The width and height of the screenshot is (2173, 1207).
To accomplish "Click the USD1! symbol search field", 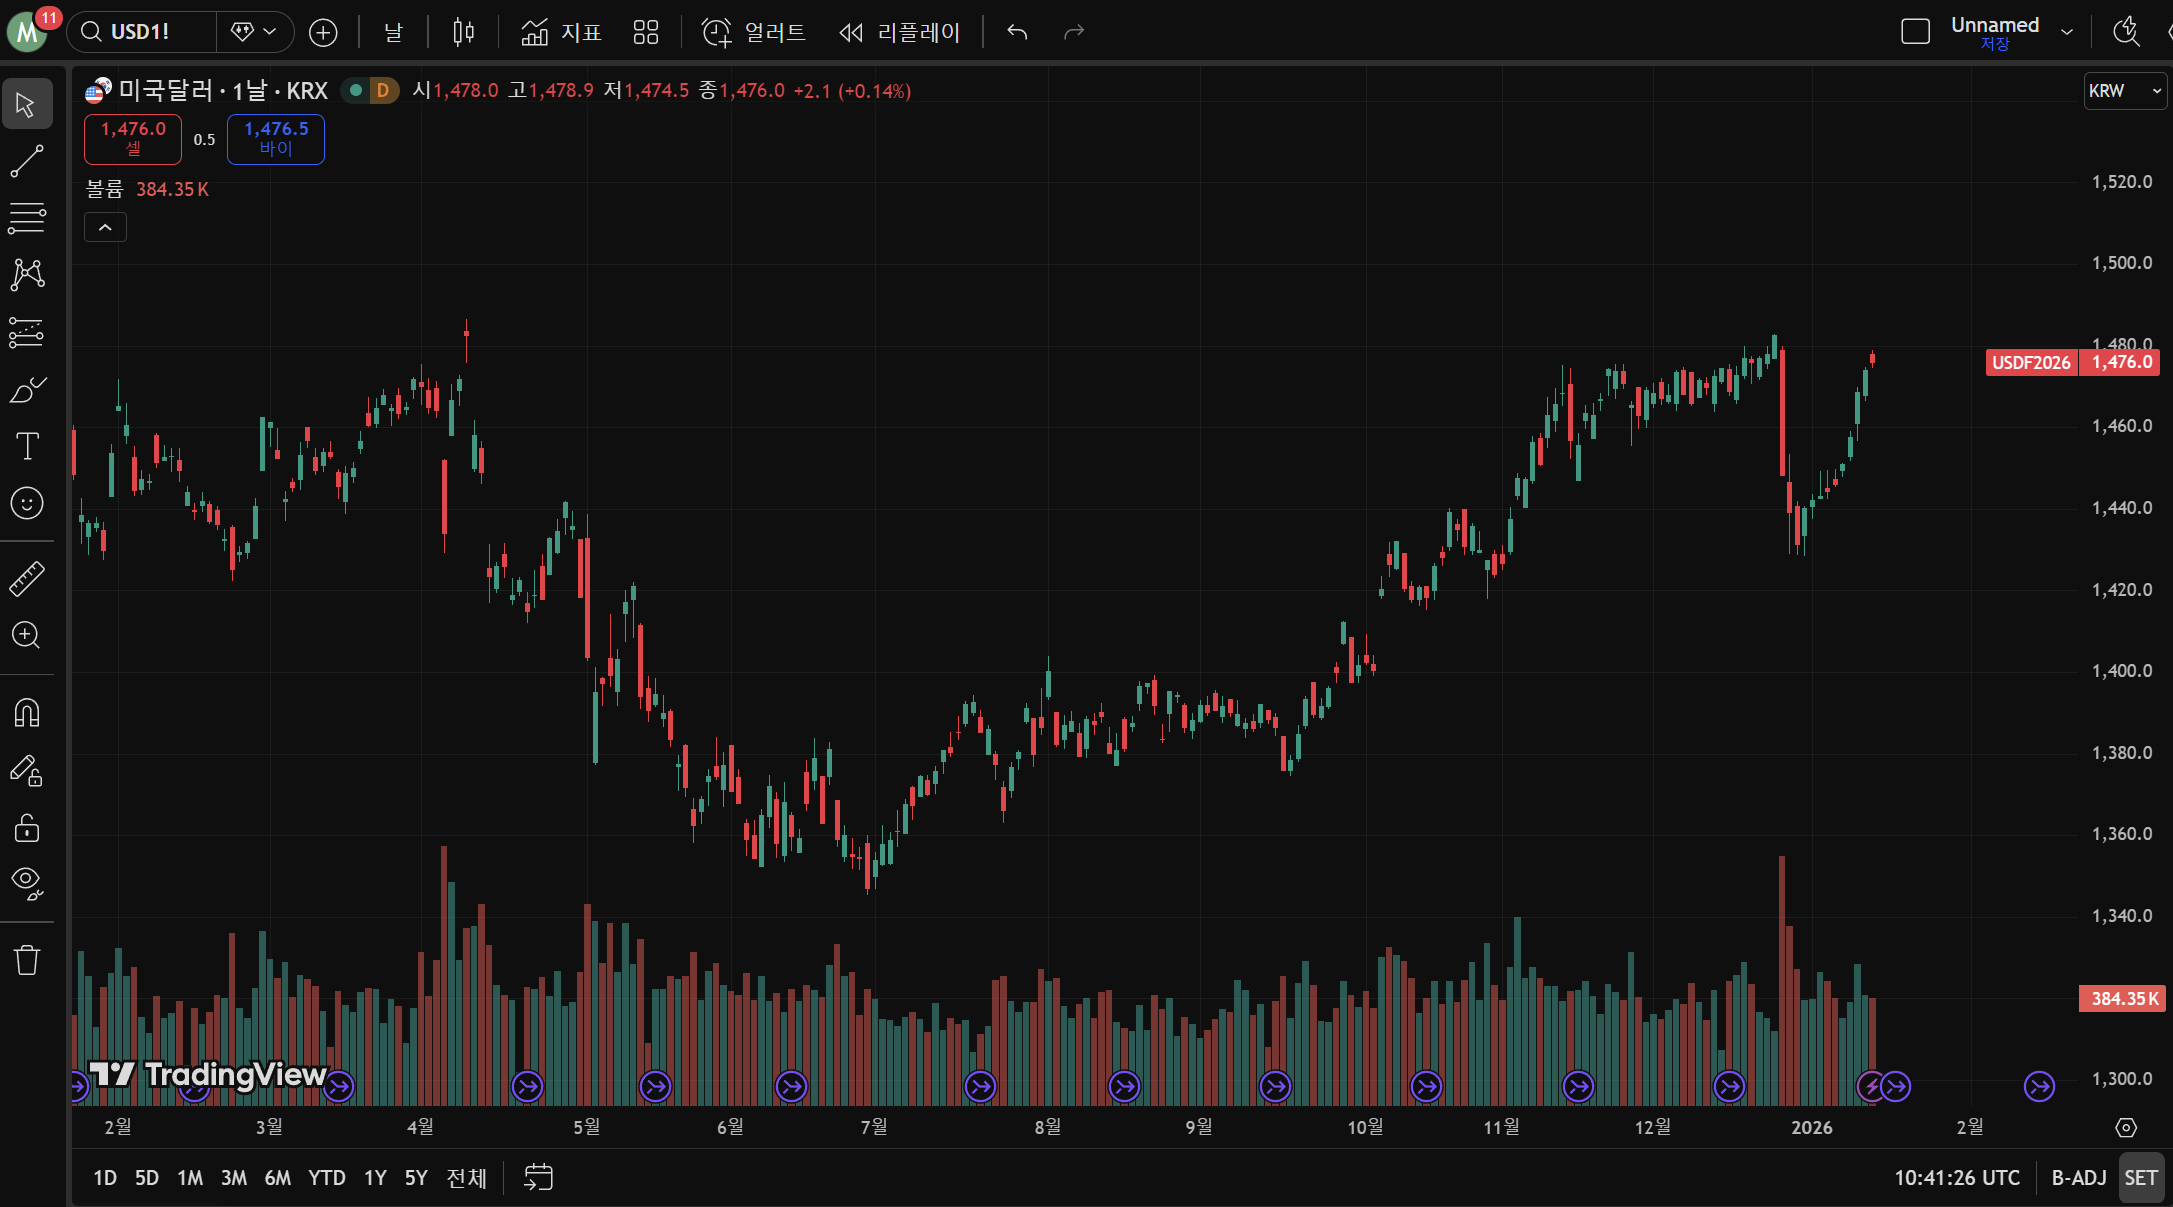I will 142,32.
